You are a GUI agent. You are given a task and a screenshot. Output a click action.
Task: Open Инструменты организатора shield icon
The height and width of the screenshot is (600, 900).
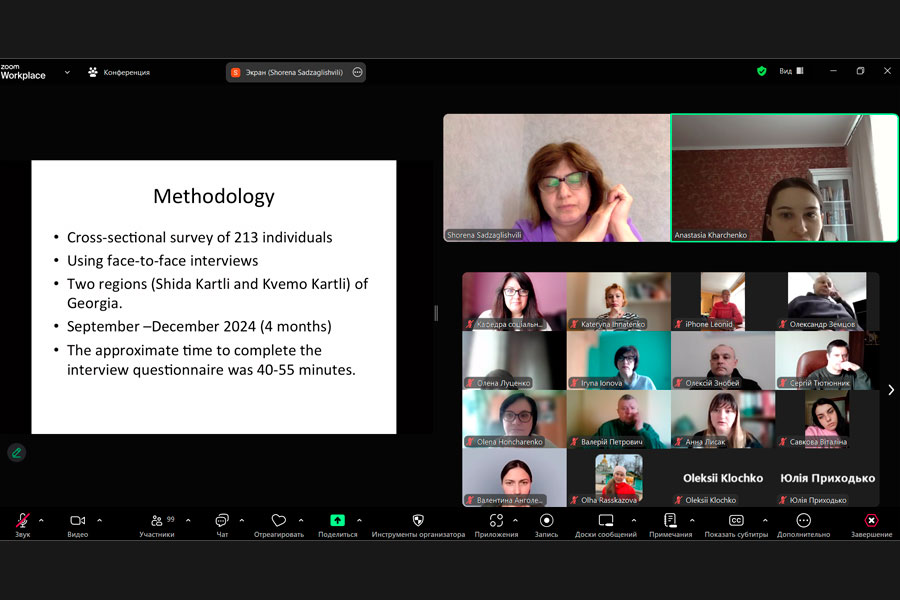pyautogui.click(x=418, y=521)
